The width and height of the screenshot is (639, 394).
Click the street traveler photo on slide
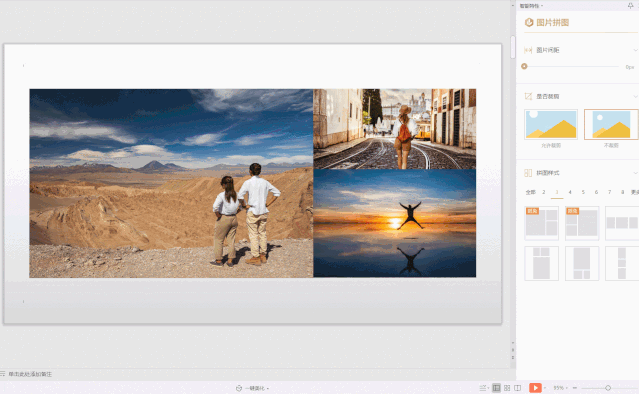point(394,129)
